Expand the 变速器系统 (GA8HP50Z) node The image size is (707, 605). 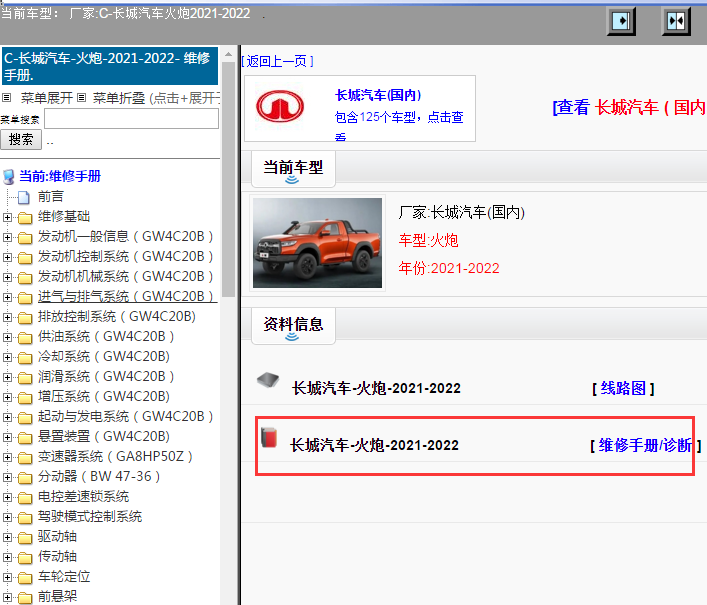pyautogui.click(x=7, y=457)
